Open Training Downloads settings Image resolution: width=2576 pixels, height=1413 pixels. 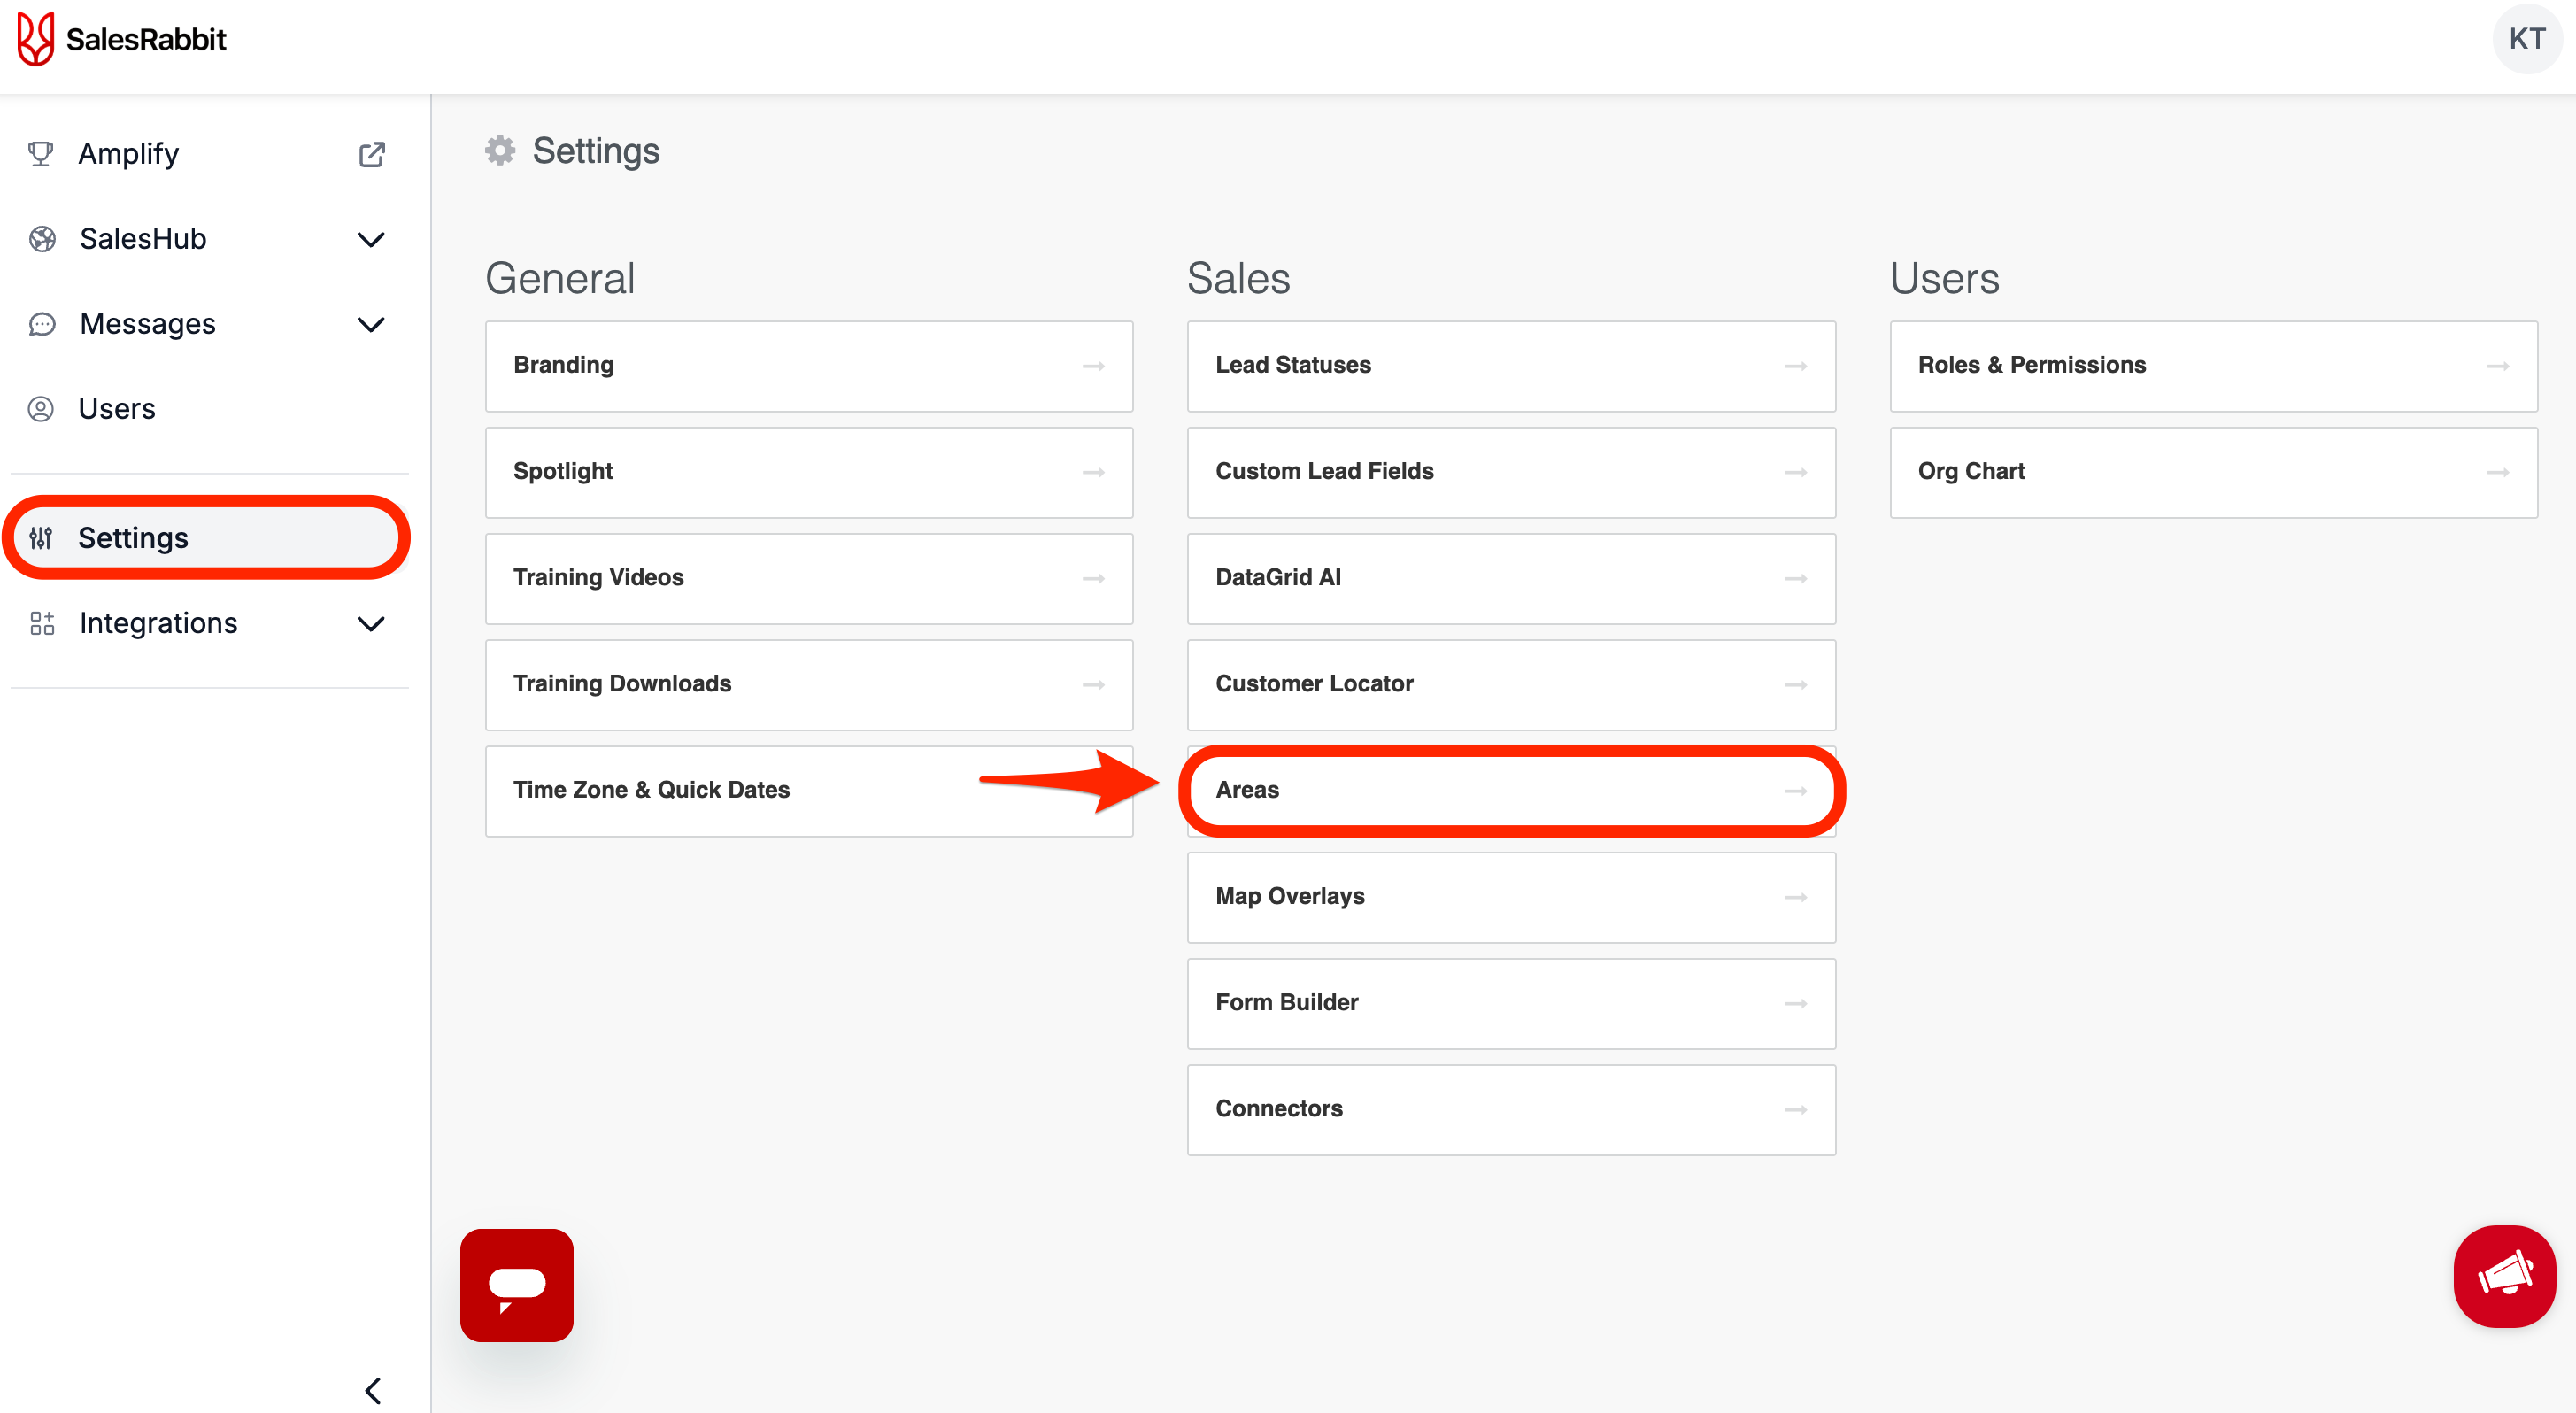point(809,685)
